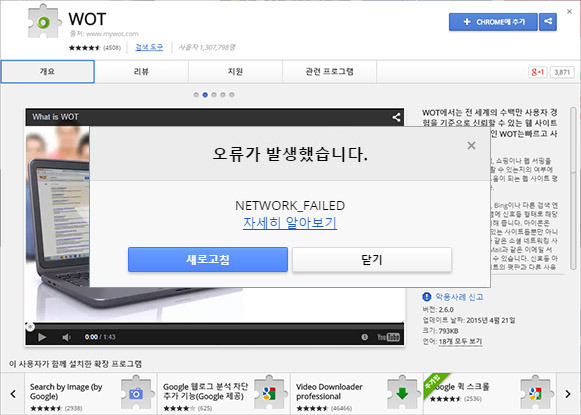Viewport: 581px width, 415px height.
Task: Click the www.mywot.com source text
Action: 112,34
